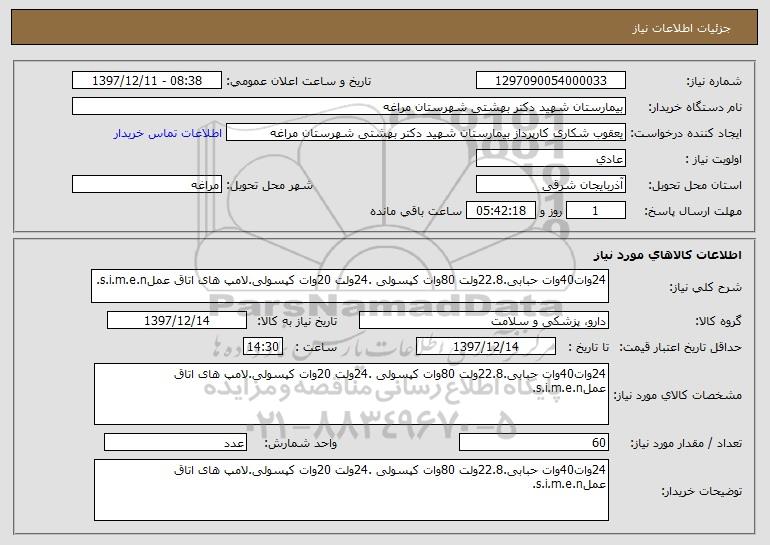The width and height of the screenshot is (770, 545).
Task: Click the واحد شمارش field showing عدد
Action: [x=175, y=442]
